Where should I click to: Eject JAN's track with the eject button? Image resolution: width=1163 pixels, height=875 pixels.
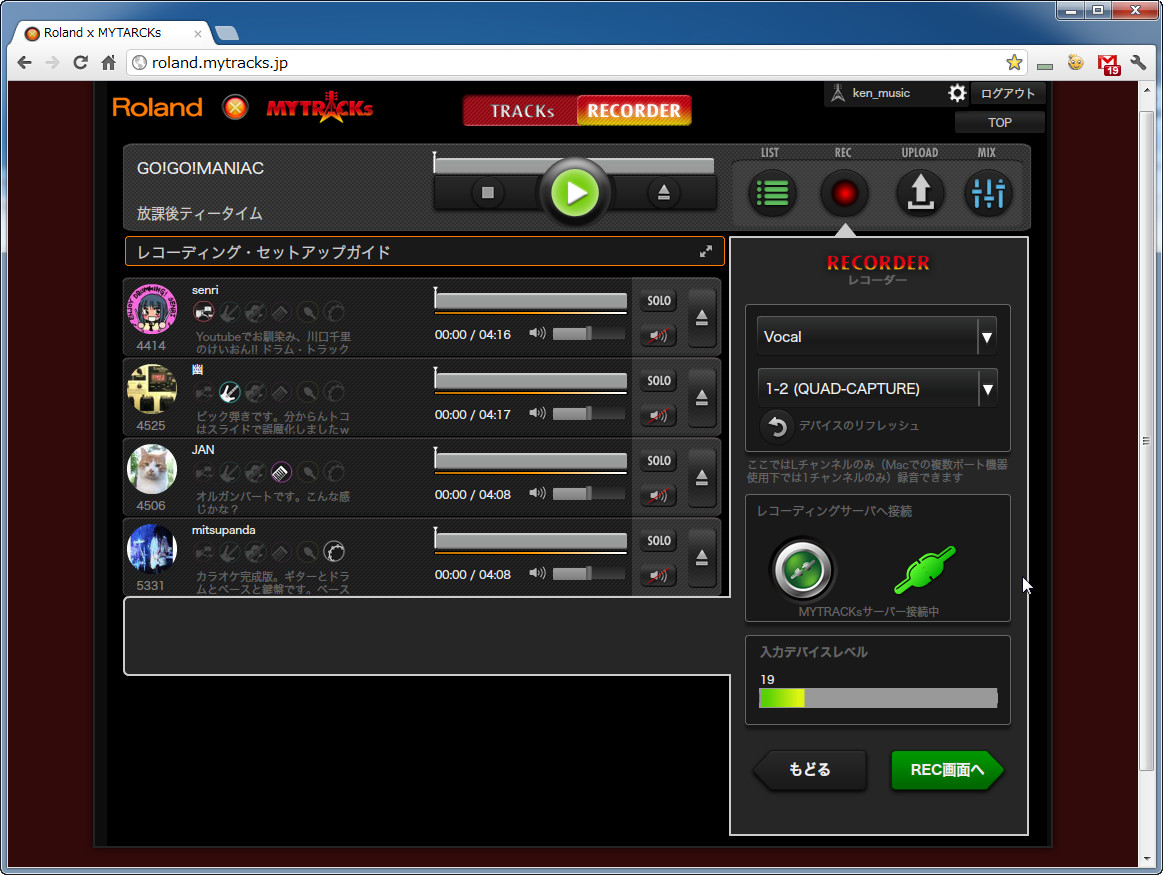pos(701,478)
